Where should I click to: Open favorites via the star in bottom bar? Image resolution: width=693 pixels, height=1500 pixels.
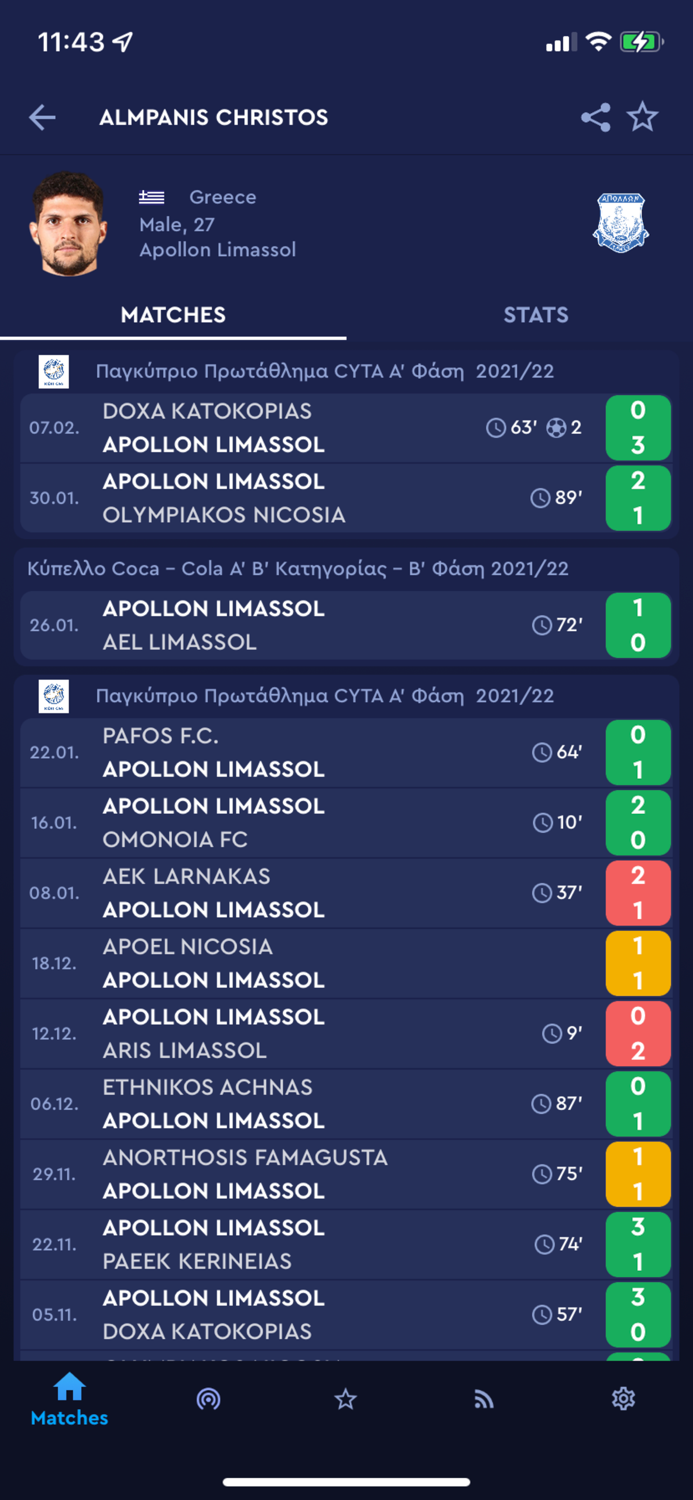[345, 1399]
